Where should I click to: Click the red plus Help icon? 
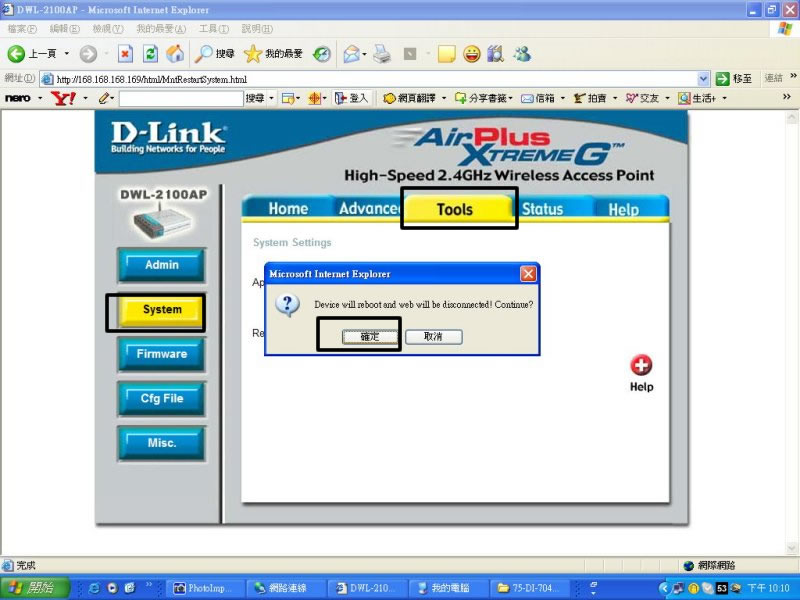click(641, 365)
